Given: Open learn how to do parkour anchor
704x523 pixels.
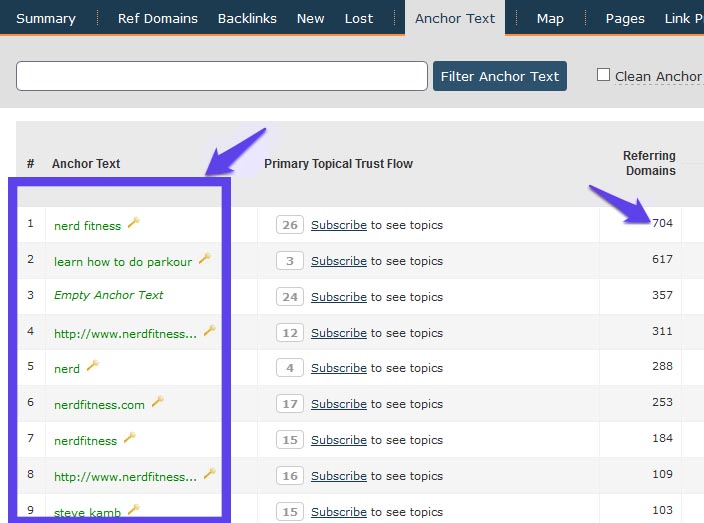Looking at the screenshot, I should (123, 262).
